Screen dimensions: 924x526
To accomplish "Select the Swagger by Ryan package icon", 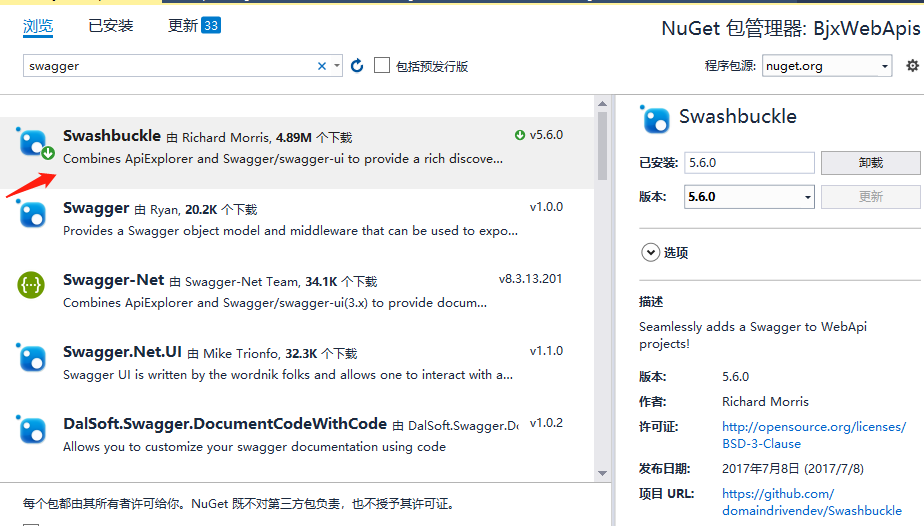I will pos(32,213).
